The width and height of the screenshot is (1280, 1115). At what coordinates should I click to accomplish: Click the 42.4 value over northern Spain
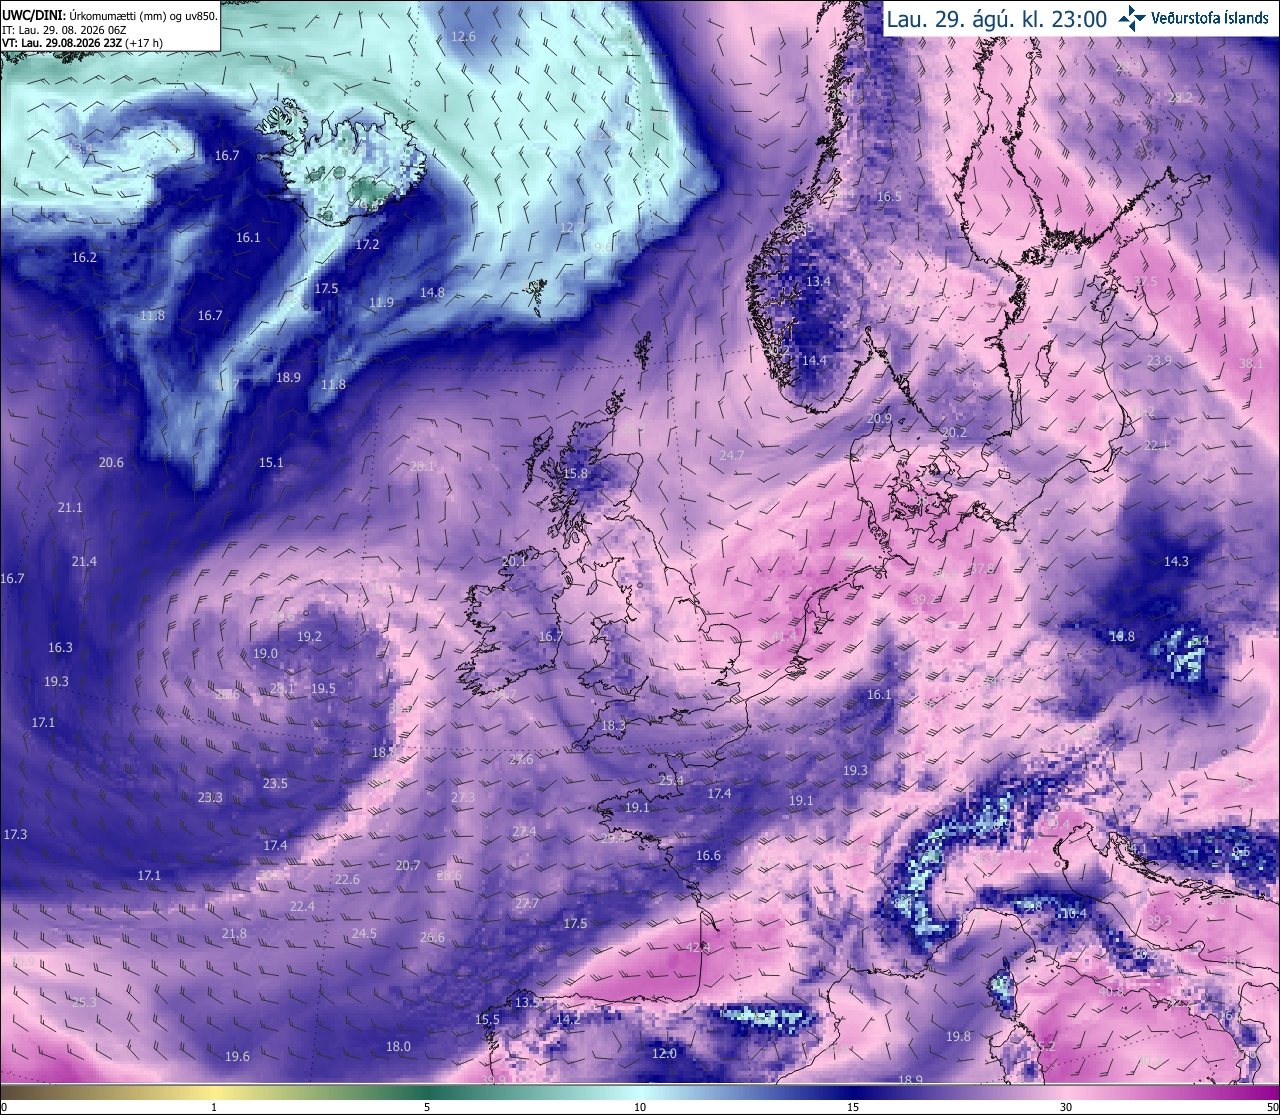pyautogui.click(x=698, y=947)
